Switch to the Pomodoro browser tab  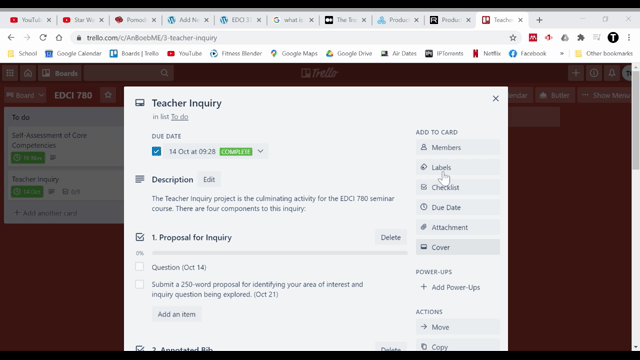click(135, 20)
